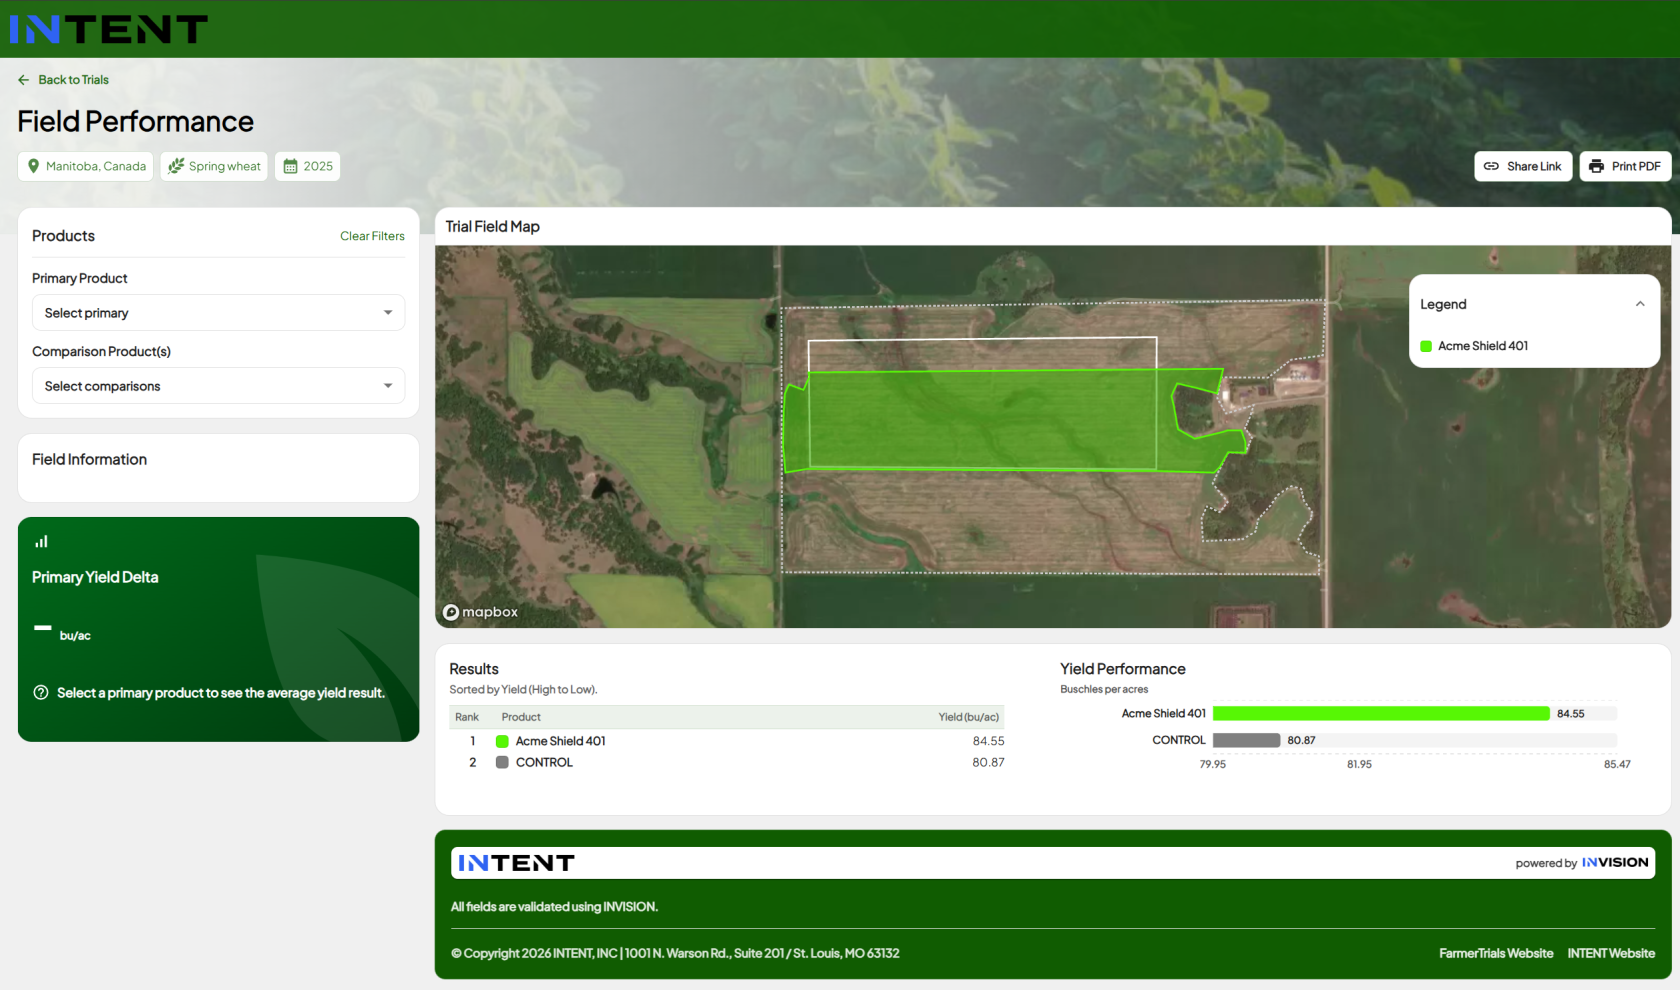Click the Rank column header
This screenshot has height=990, width=1680.
(467, 717)
